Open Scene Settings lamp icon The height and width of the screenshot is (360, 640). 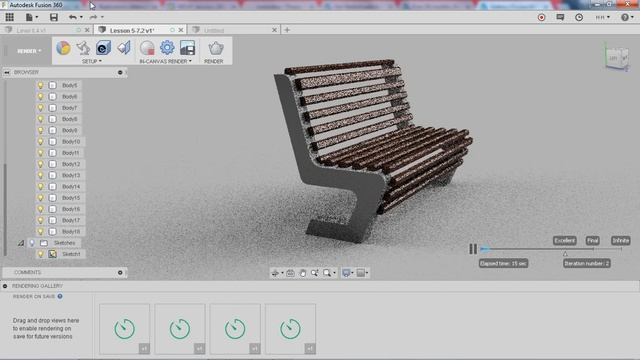83,48
